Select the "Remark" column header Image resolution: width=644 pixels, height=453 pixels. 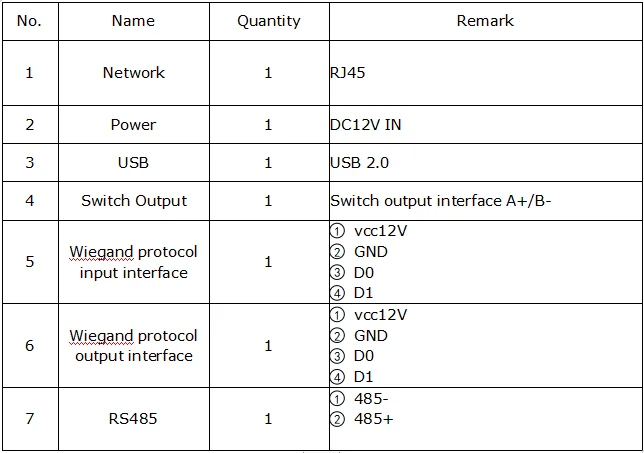[x=485, y=20]
